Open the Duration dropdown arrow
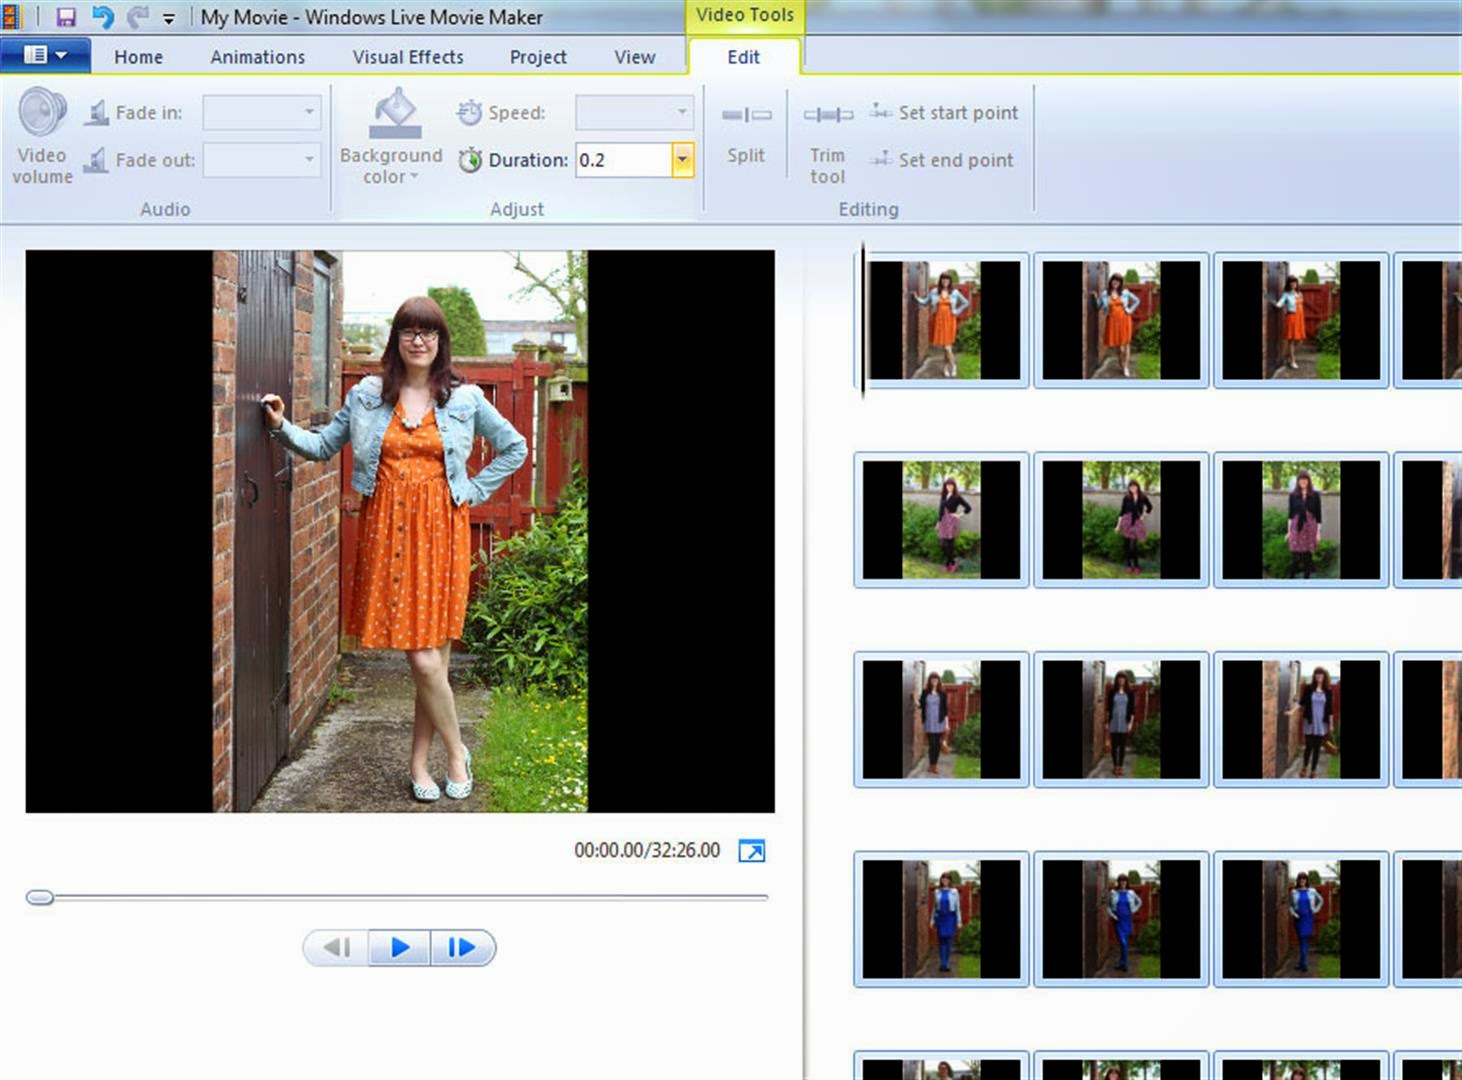The image size is (1462, 1080). pos(682,160)
